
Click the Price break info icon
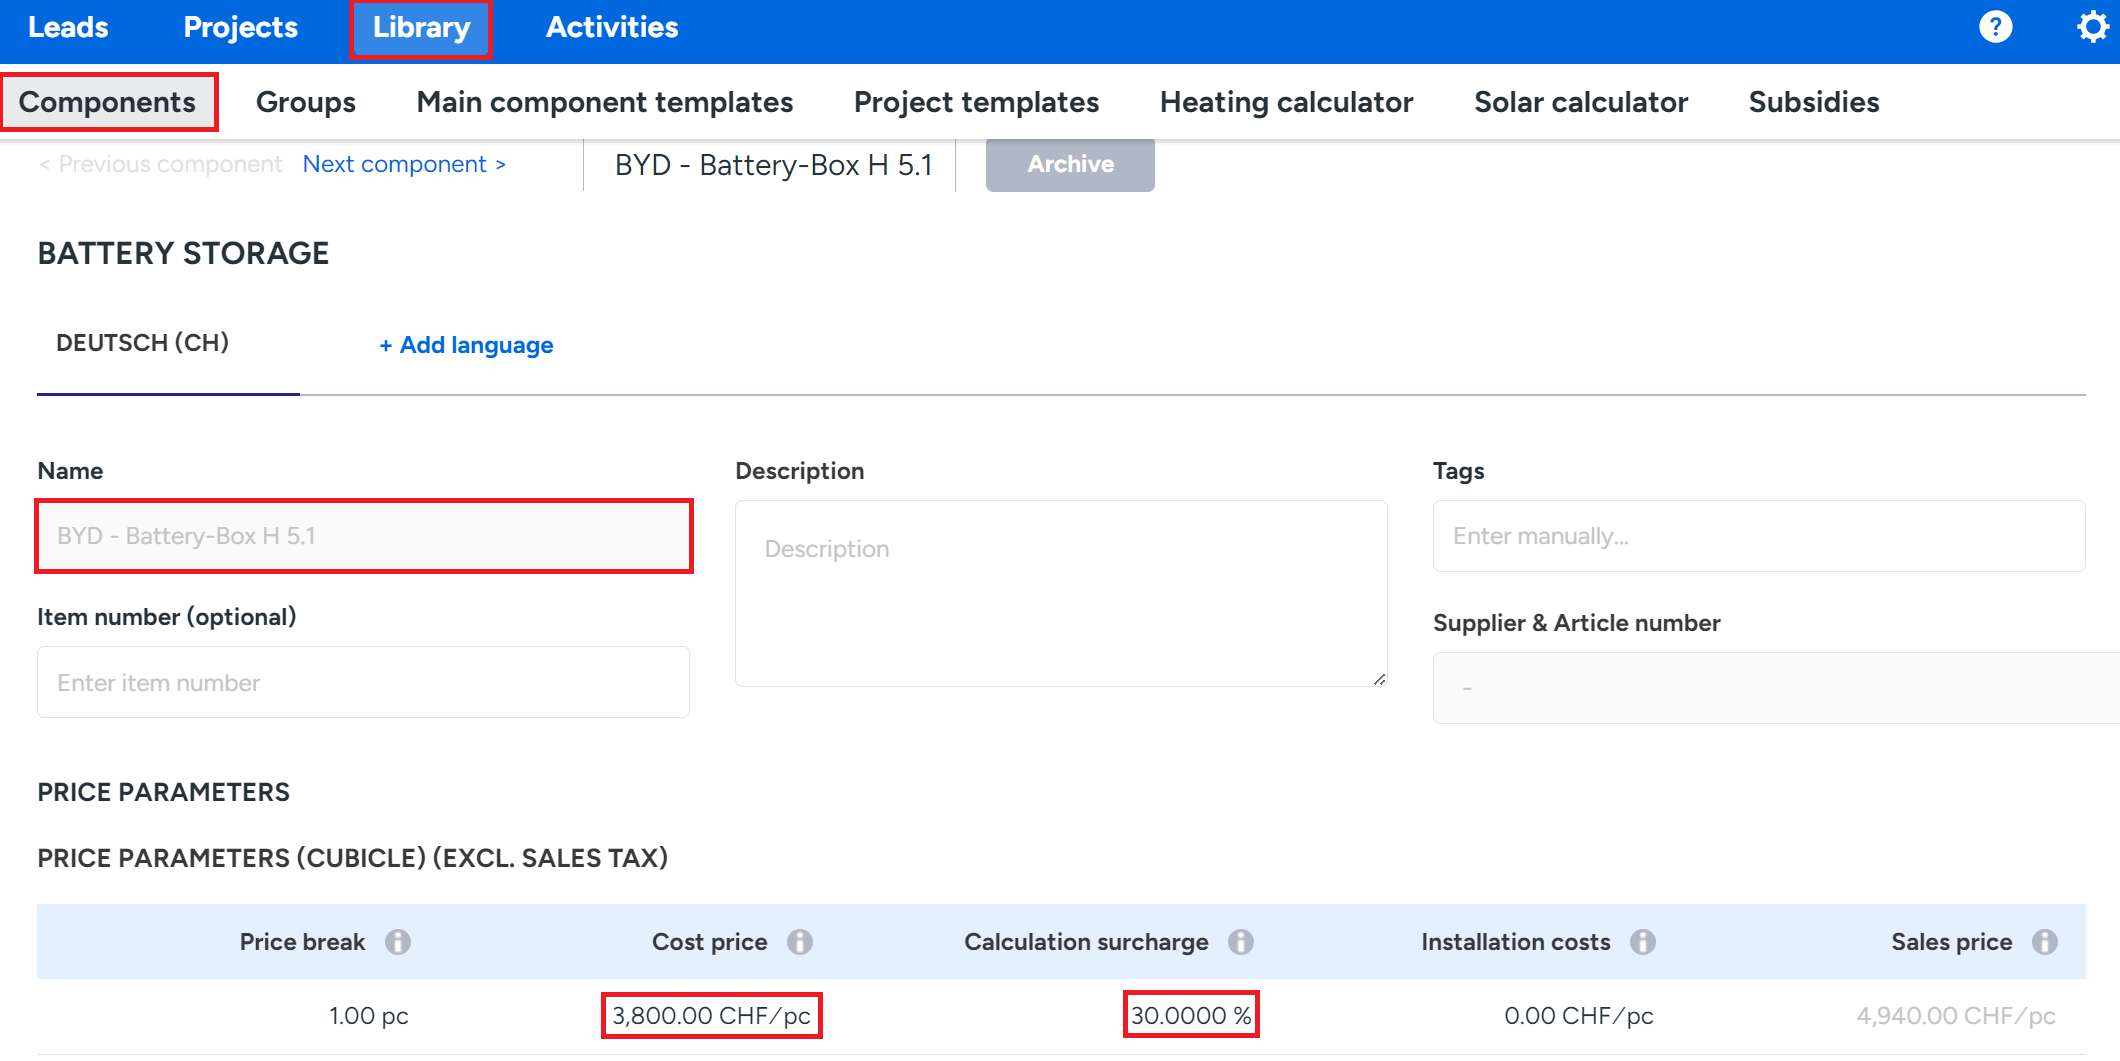pyautogui.click(x=398, y=942)
